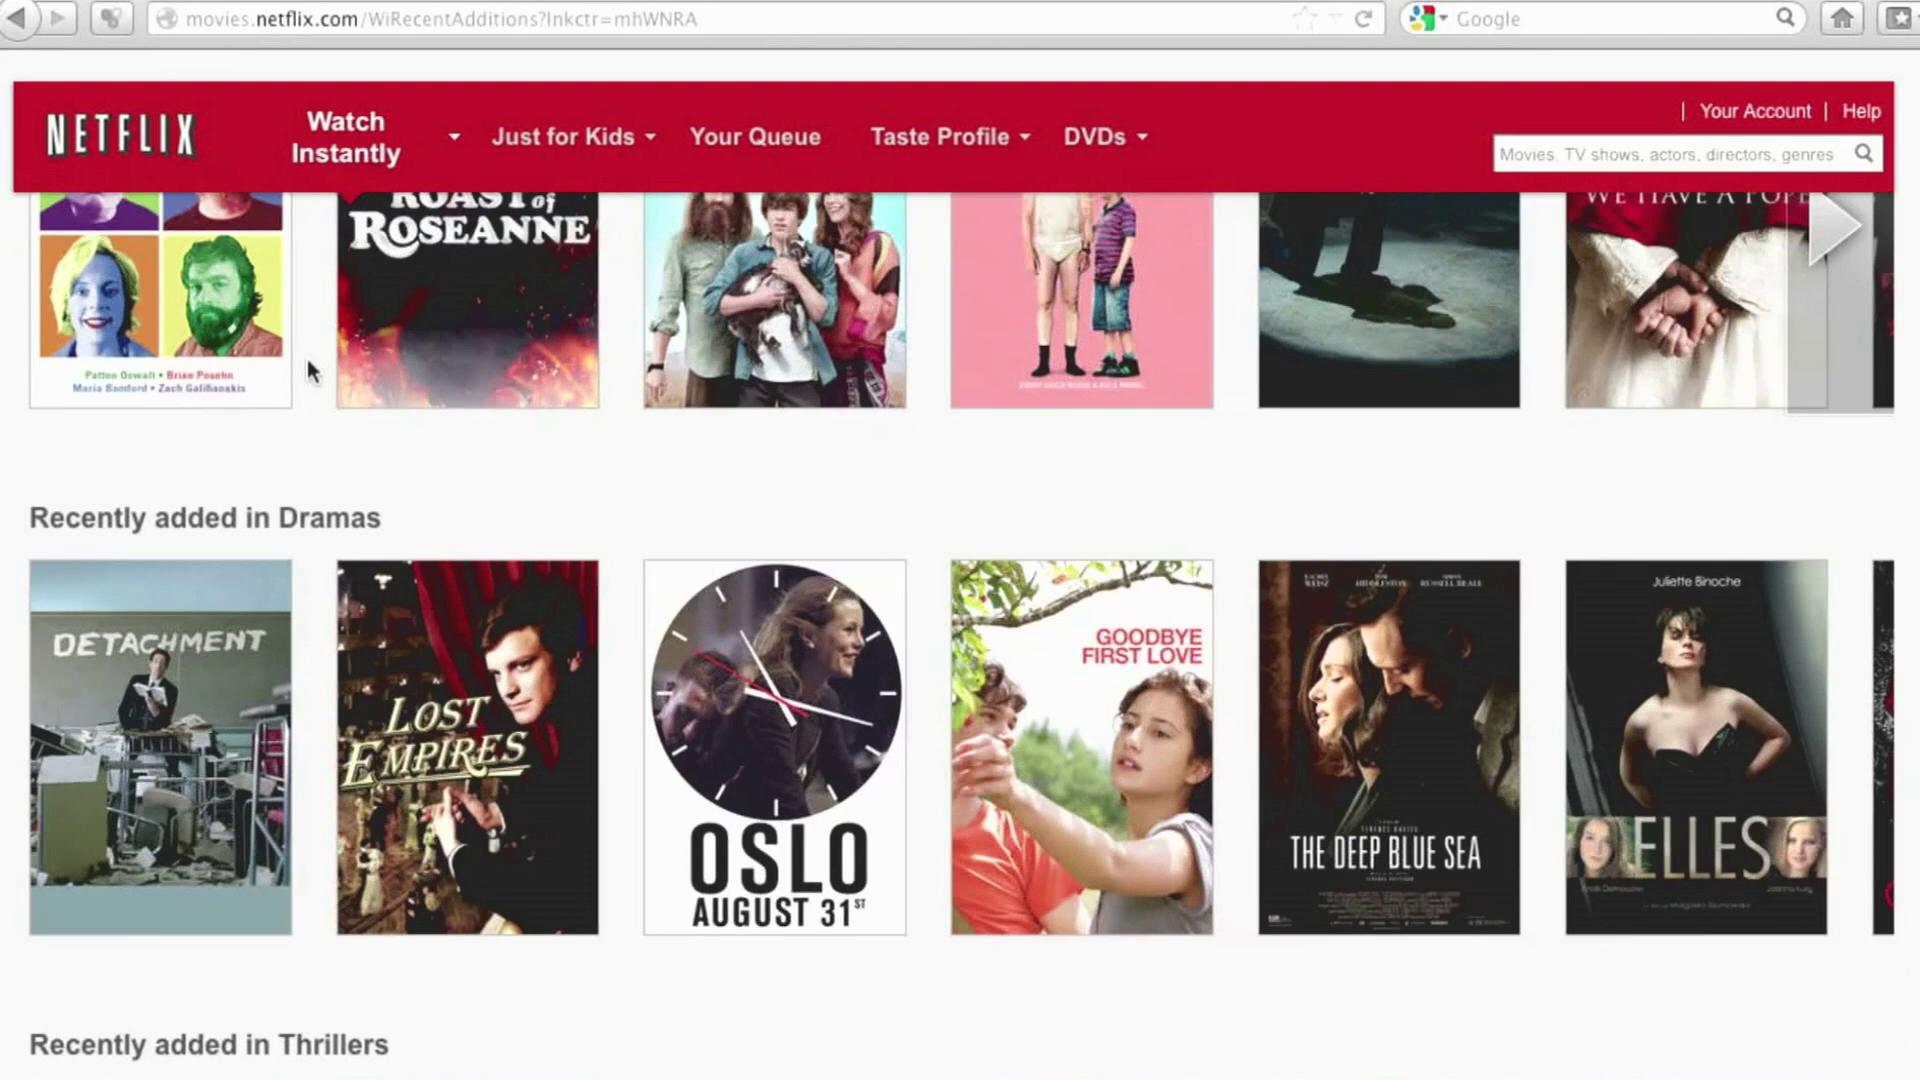Open the browser home page icon
This screenshot has width=1920, height=1080.
(1842, 18)
